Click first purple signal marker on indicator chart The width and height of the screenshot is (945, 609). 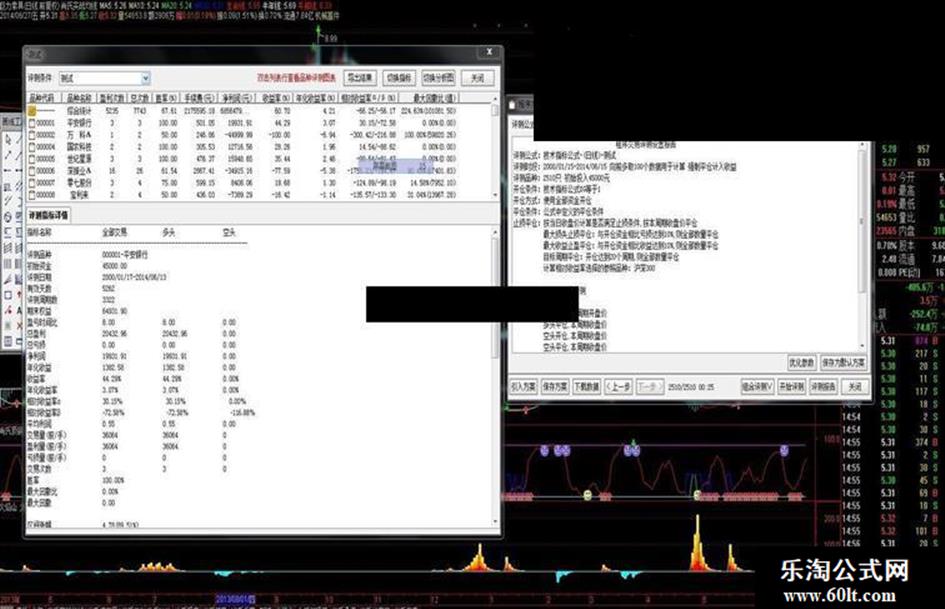pyautogui.click(x=545, y=450)
